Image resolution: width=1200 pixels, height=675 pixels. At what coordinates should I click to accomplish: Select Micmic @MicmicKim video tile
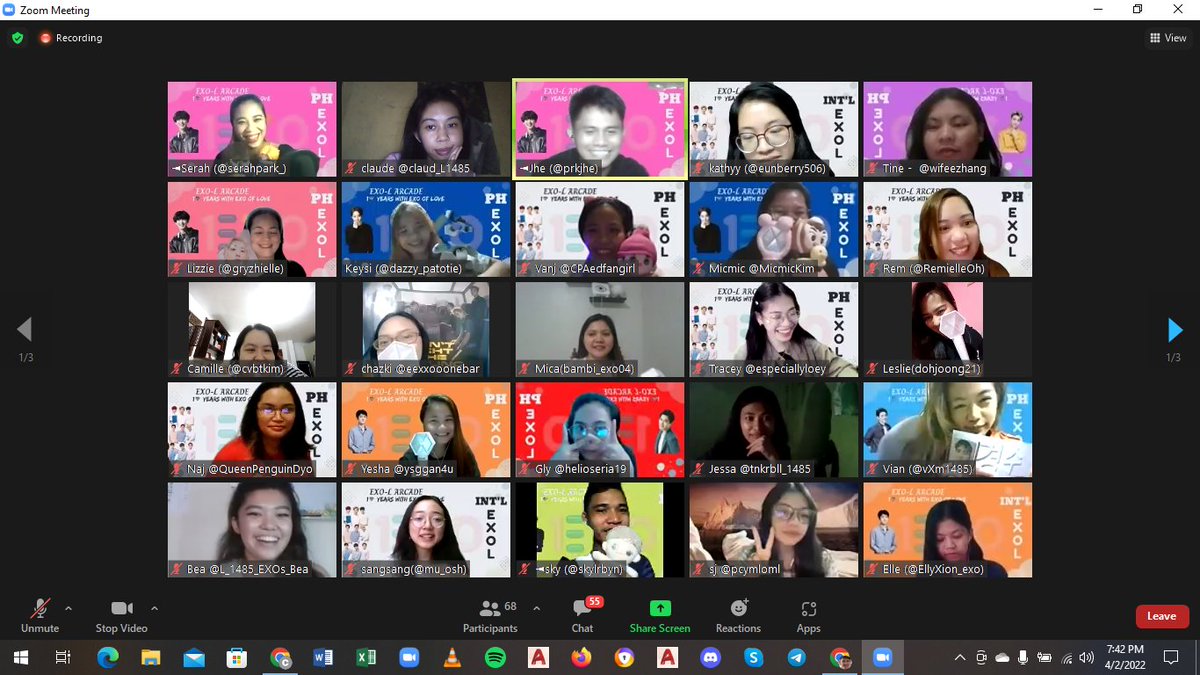[x=774, y=229]
